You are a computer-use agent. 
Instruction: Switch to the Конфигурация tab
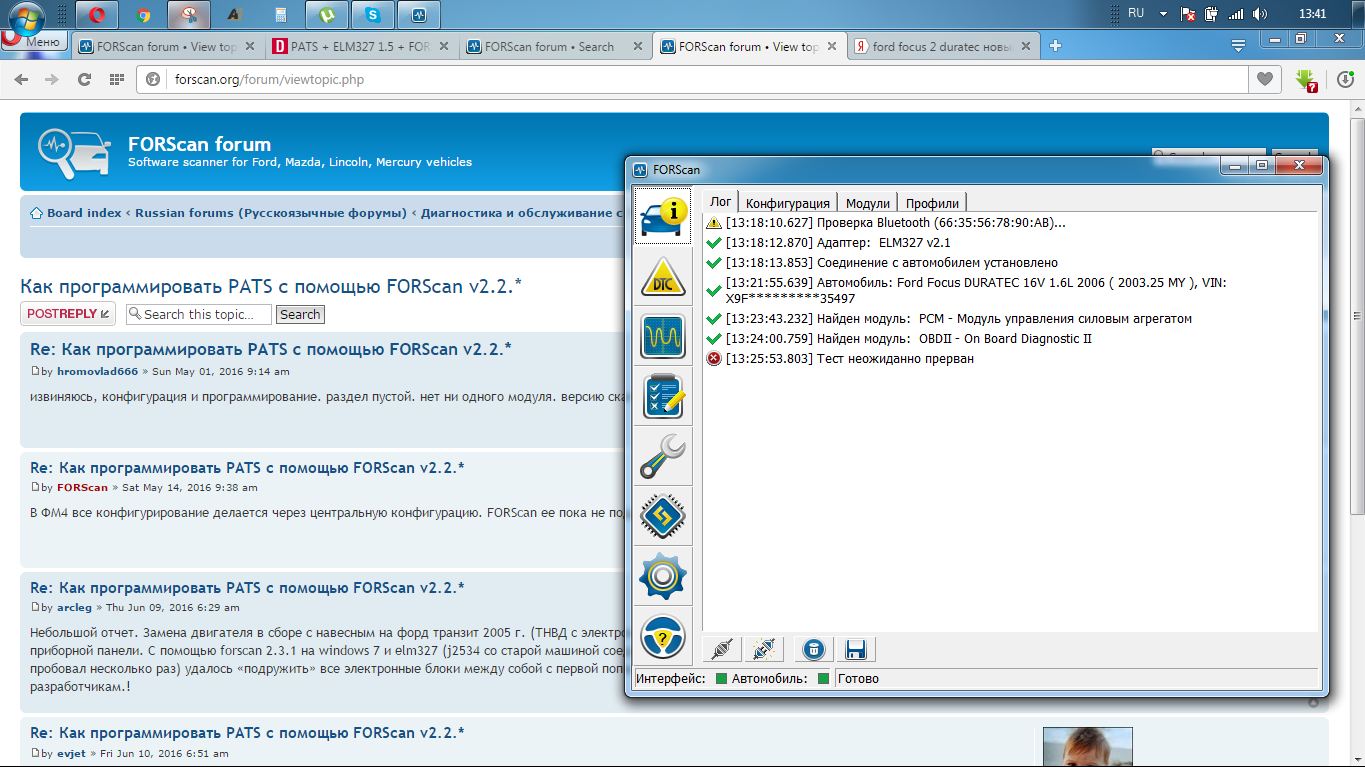(x=787, y=203)
